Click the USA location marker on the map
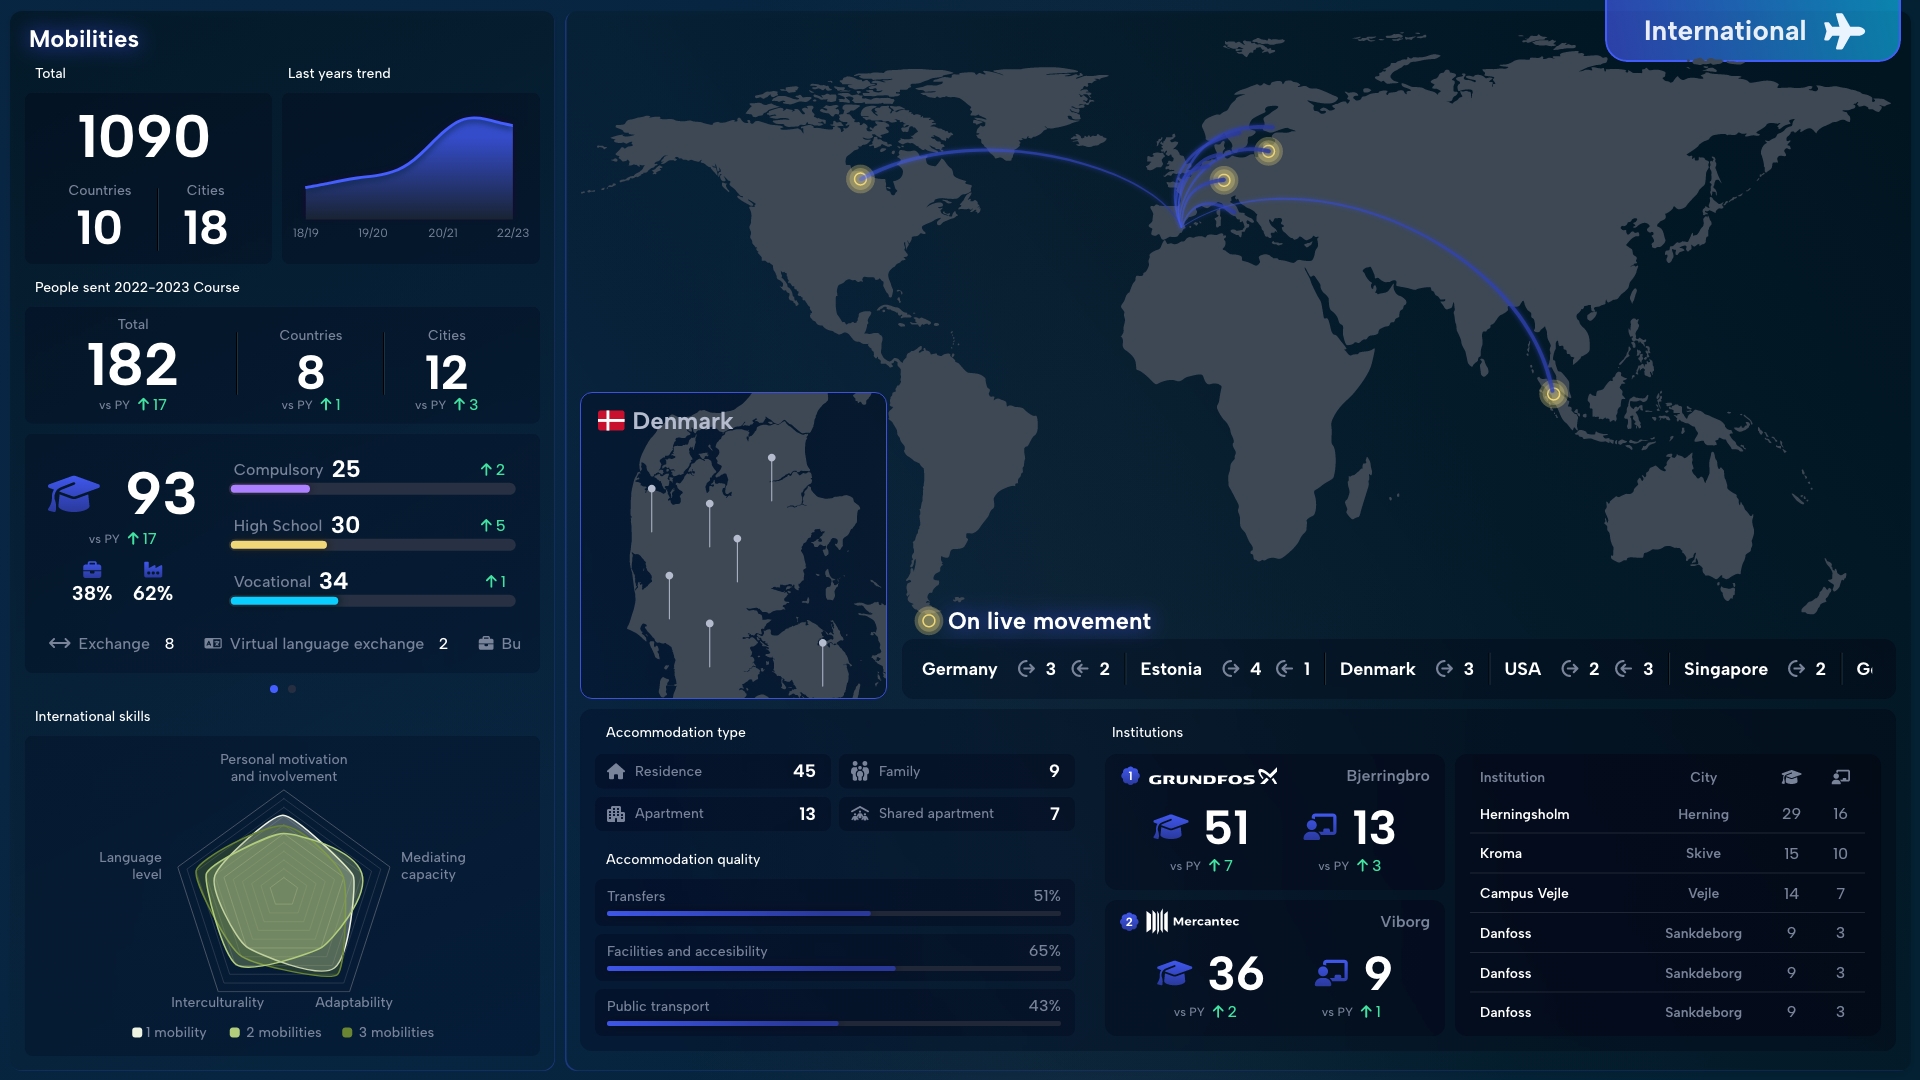This screenshot has height=1080, width=1920. (860, 179)
